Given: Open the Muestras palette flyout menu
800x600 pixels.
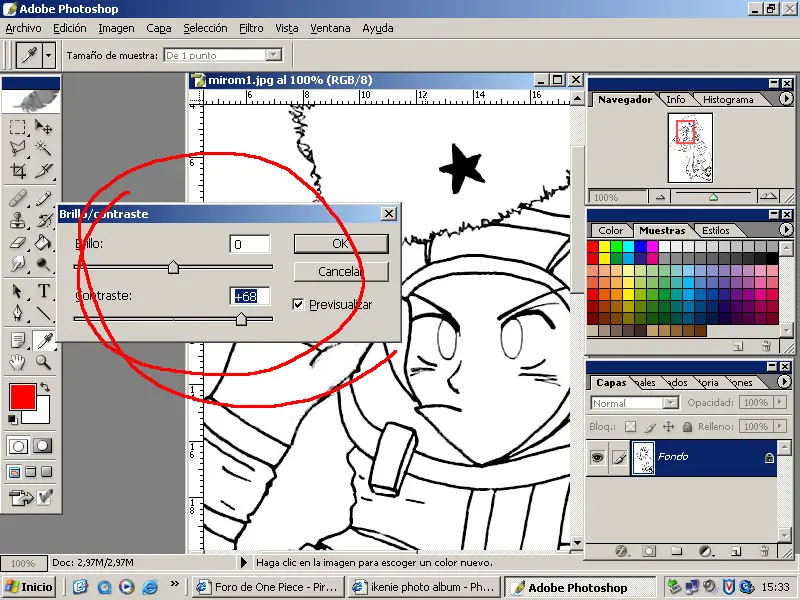Looking at the screenshot, I should [x=786, y=230].
